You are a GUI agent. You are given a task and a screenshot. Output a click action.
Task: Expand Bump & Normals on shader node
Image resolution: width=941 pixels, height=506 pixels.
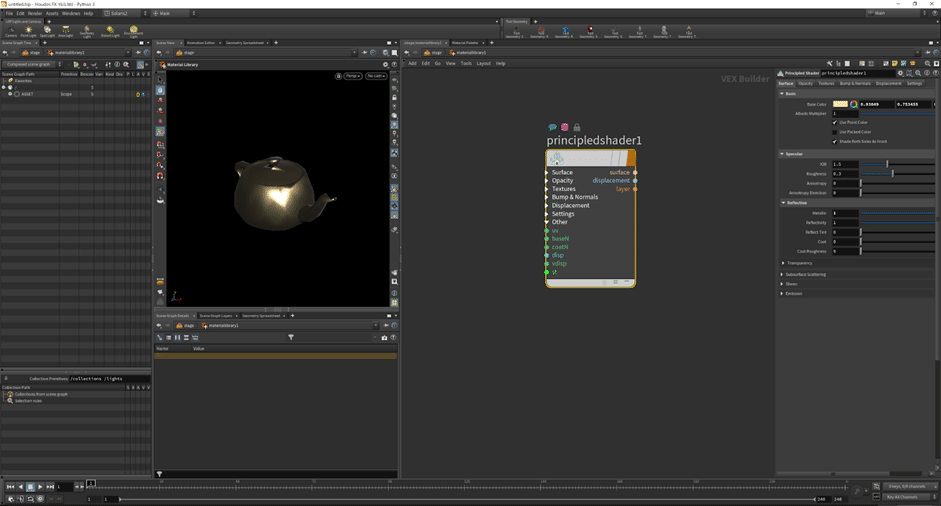click(574, 197)
